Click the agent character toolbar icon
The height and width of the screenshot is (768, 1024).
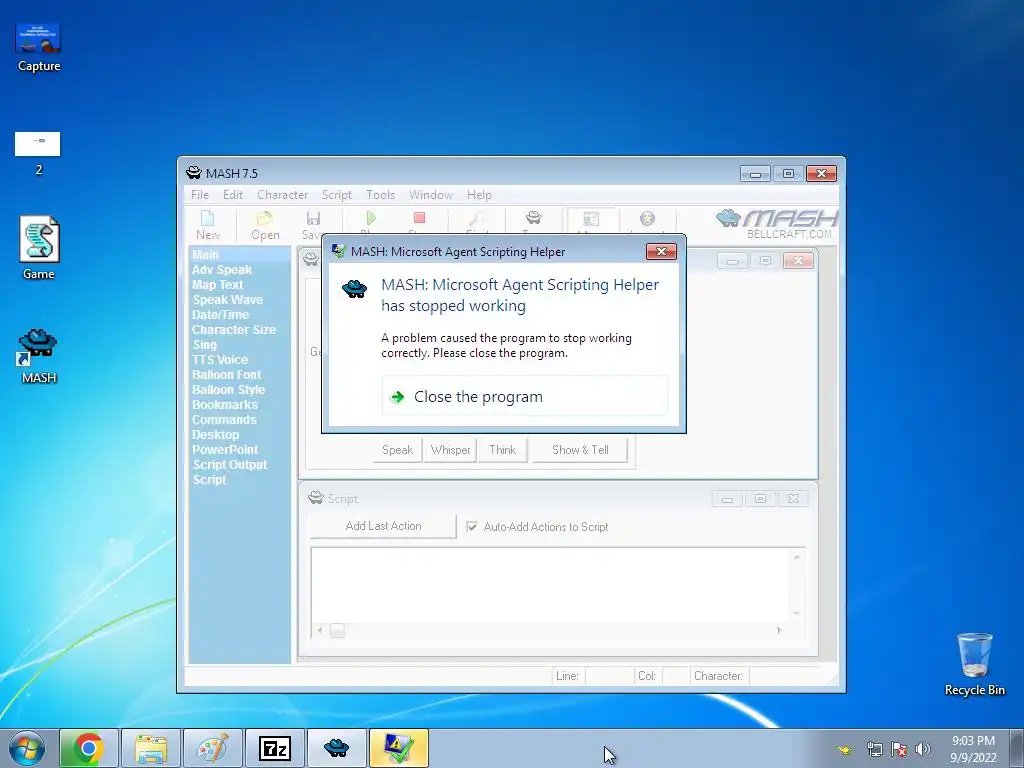tap(534, 219)
